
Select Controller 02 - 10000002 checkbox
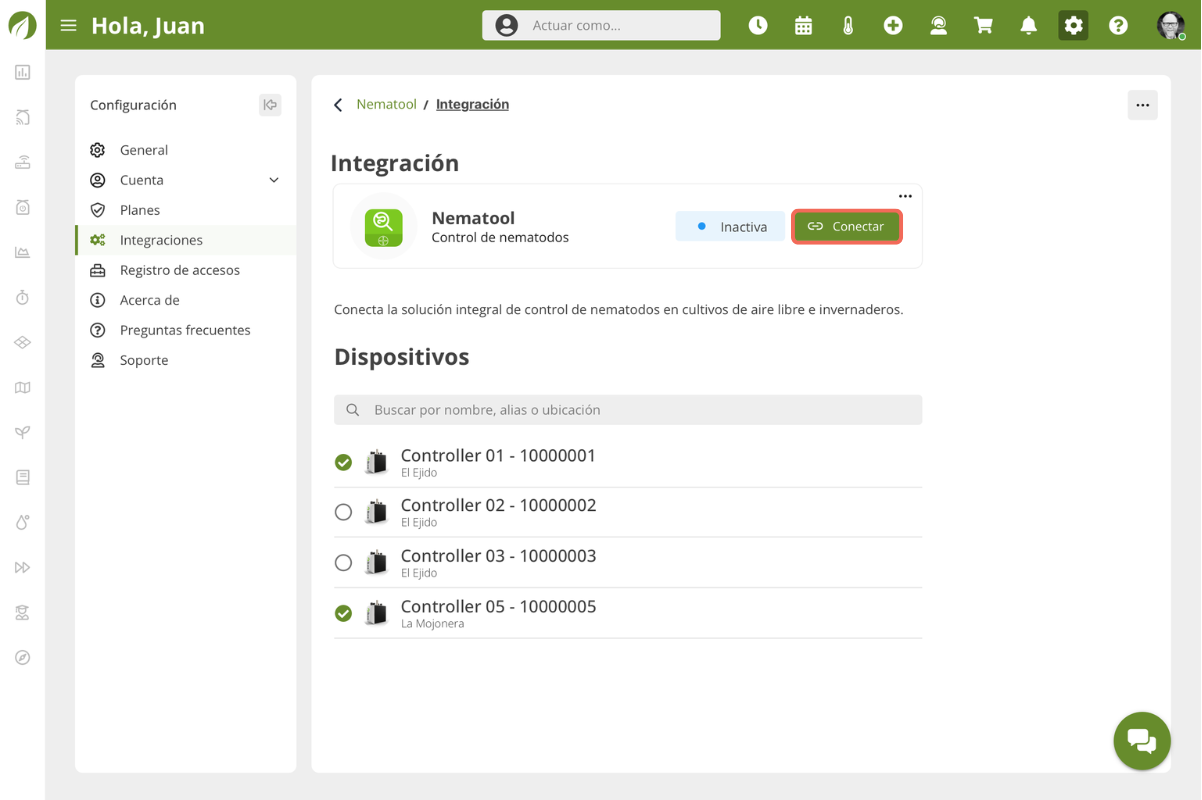pos(343,512)
